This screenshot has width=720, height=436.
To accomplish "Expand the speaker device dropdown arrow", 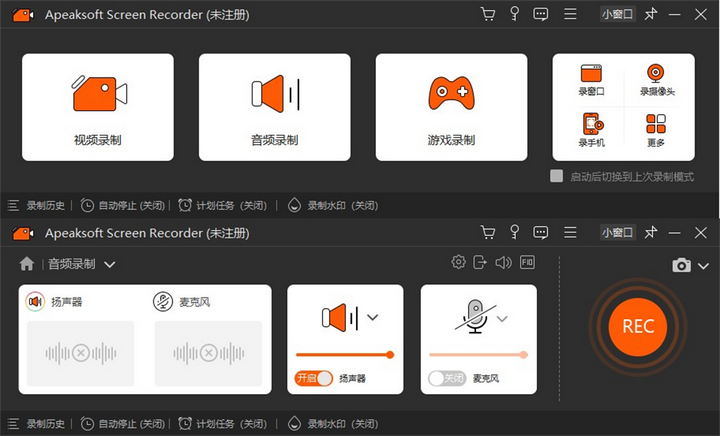I will tap(373, 317).
